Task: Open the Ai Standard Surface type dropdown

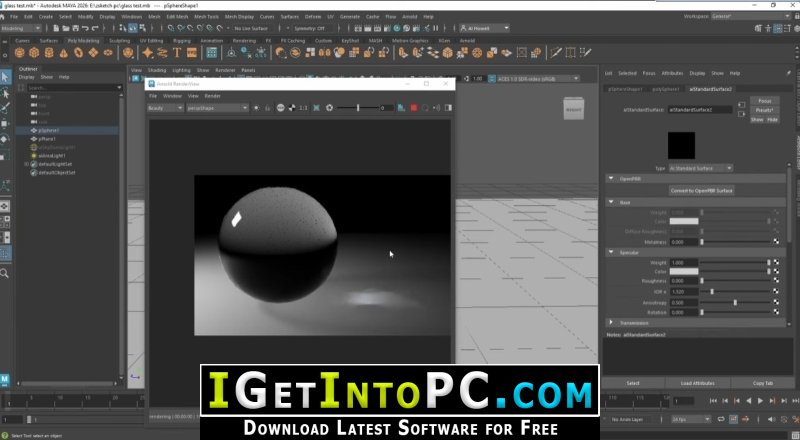Action: [701, 168]
